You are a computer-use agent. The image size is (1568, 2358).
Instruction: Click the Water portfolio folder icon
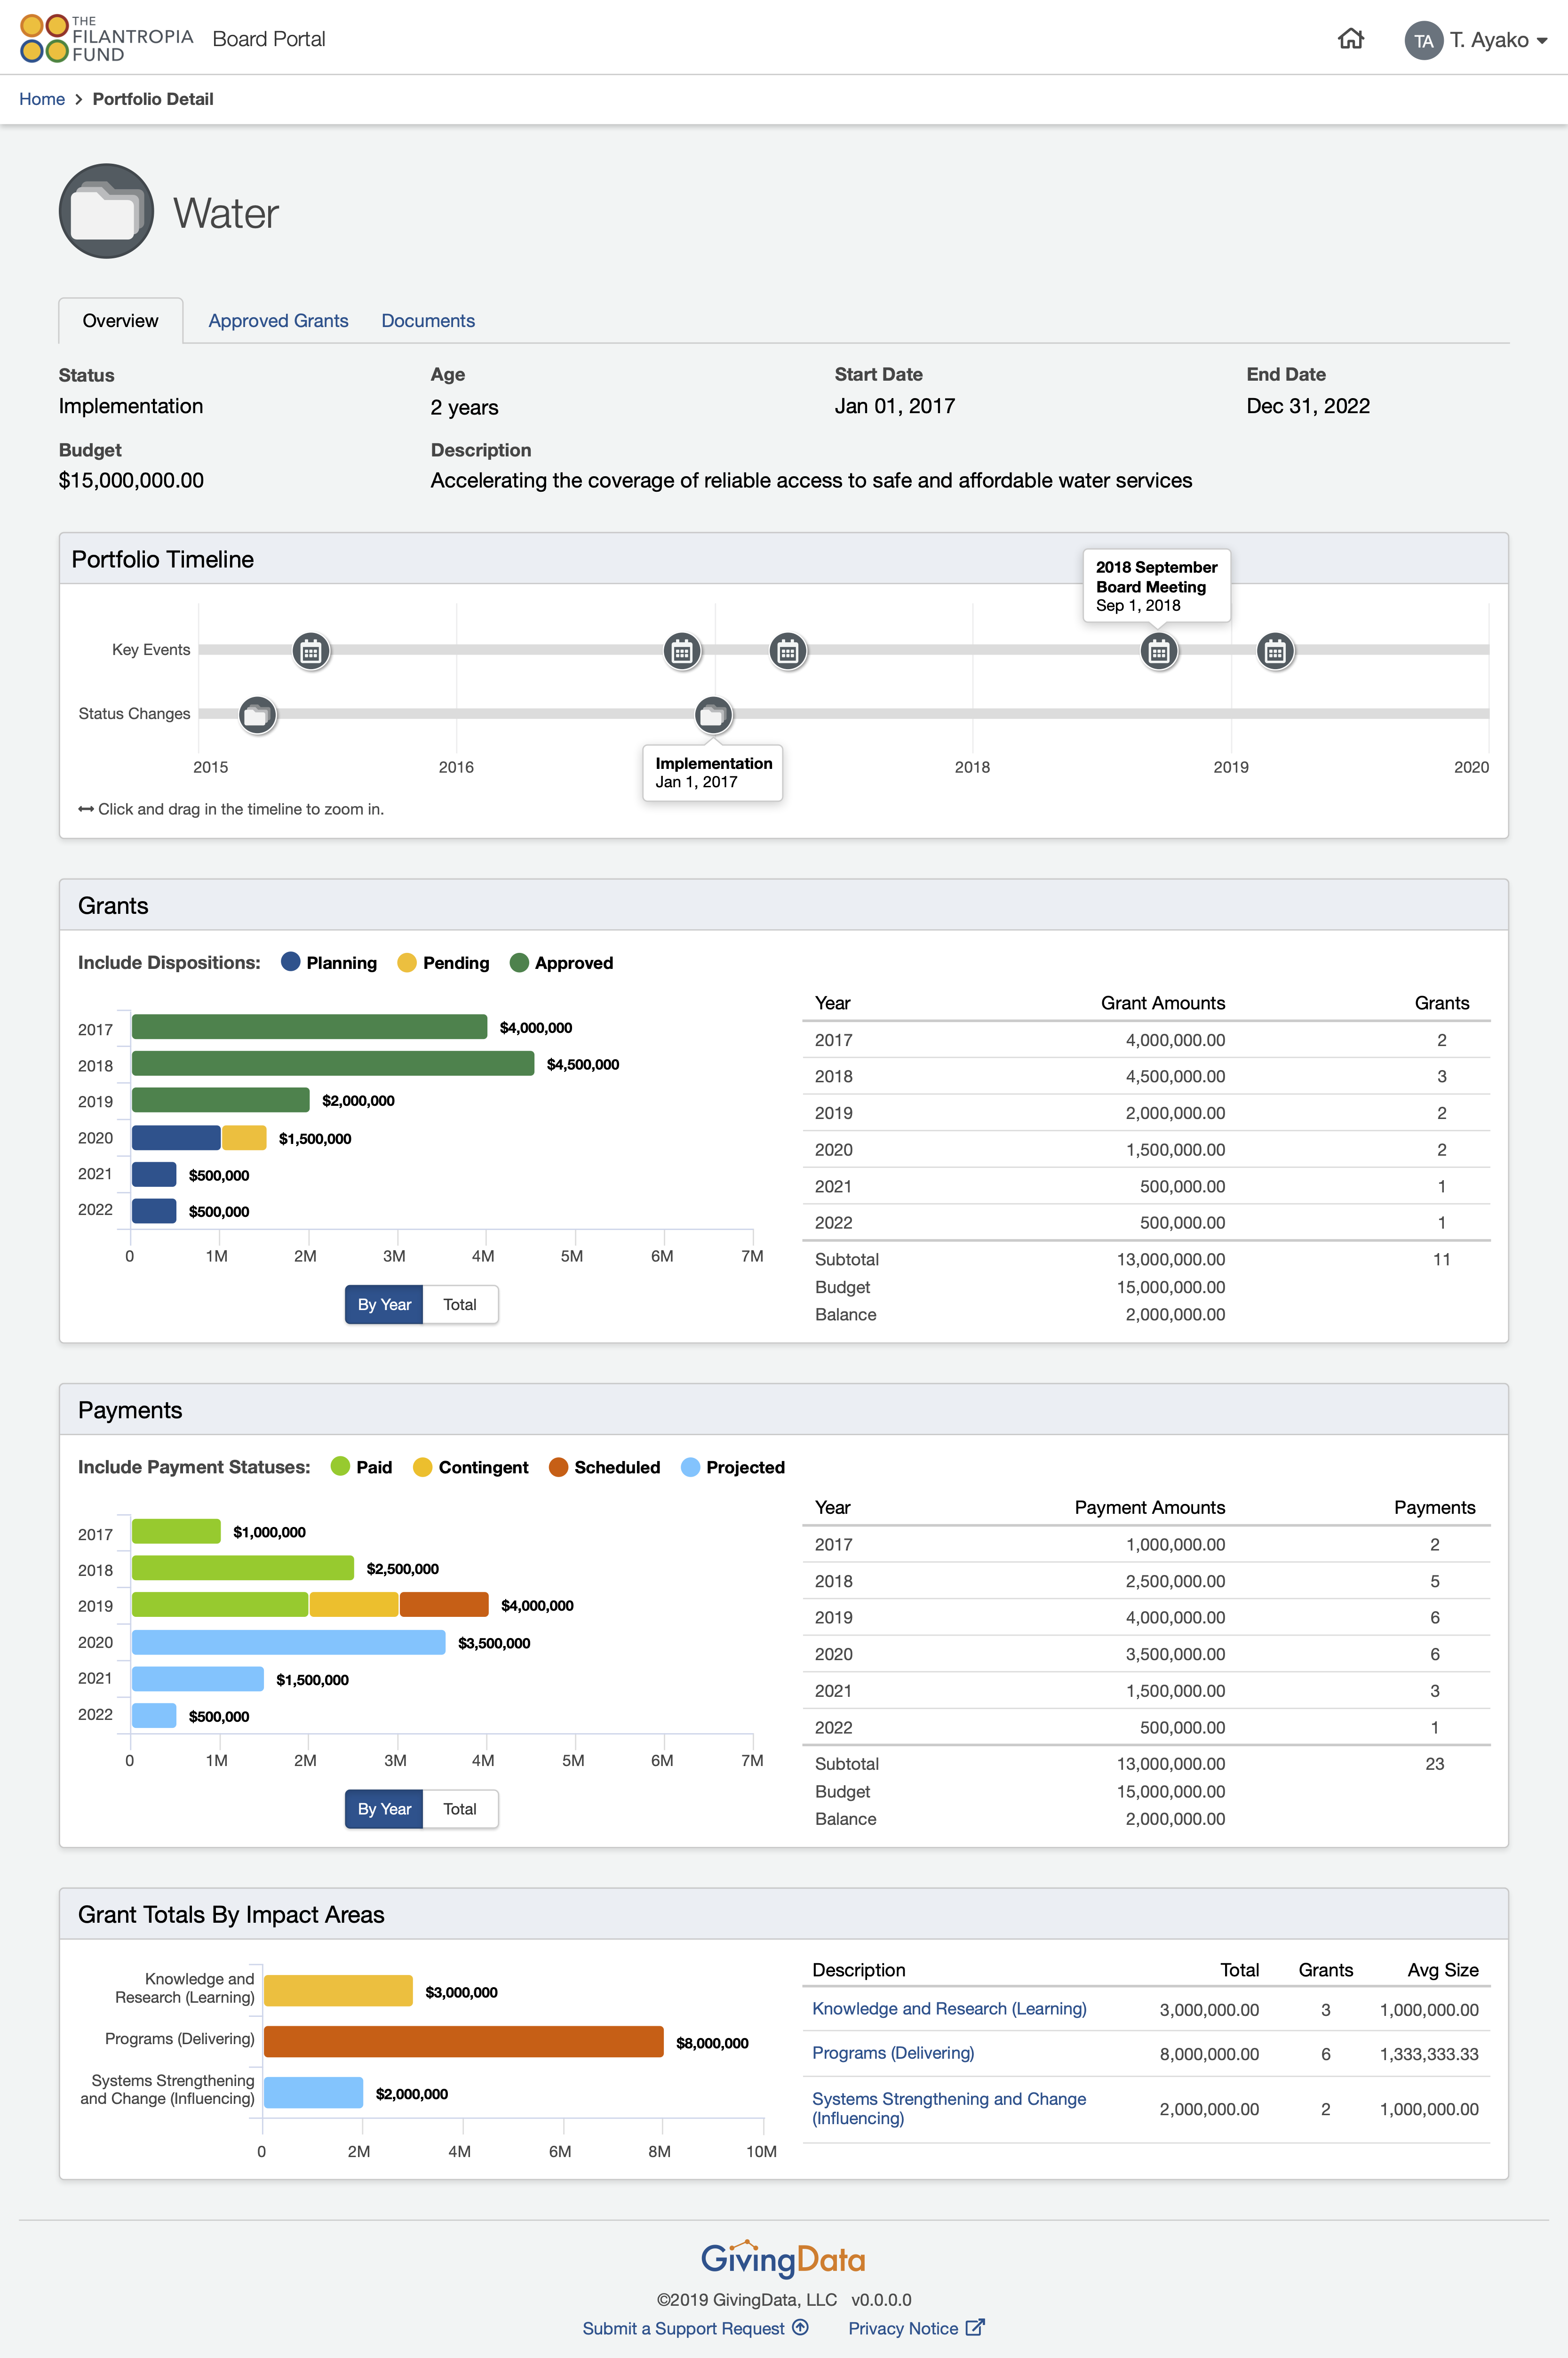(x=106, y=211)
